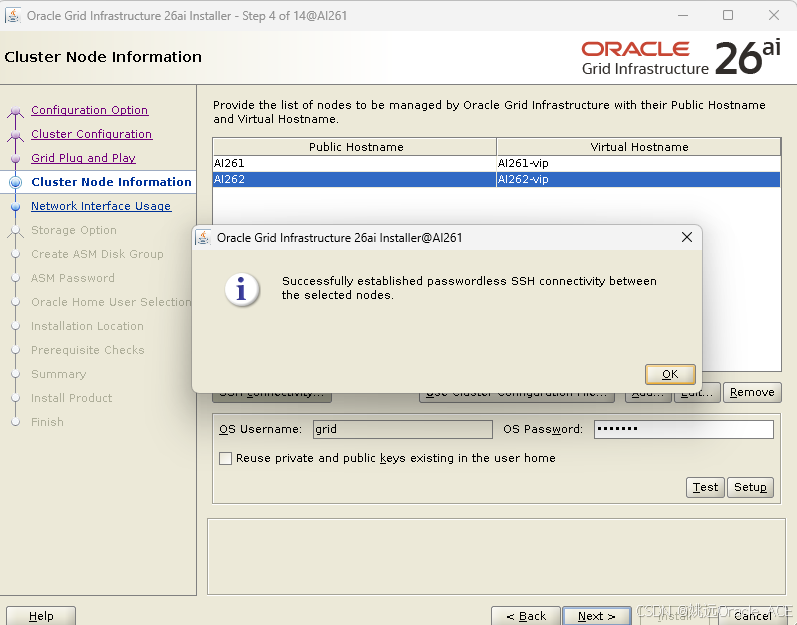Image resolution: width=797 pixels, height=625 pixels.
Task: Select the AI261 public hostname cell
Action: [355, 163]
